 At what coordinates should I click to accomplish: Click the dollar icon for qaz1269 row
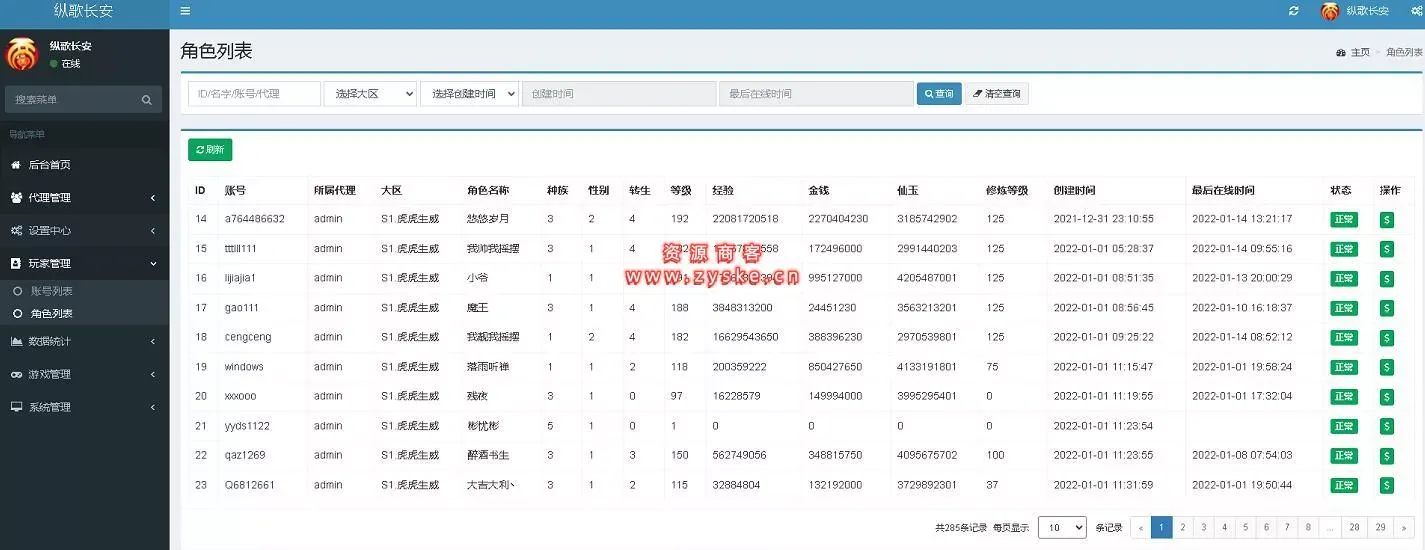(x=1387, y=455)
